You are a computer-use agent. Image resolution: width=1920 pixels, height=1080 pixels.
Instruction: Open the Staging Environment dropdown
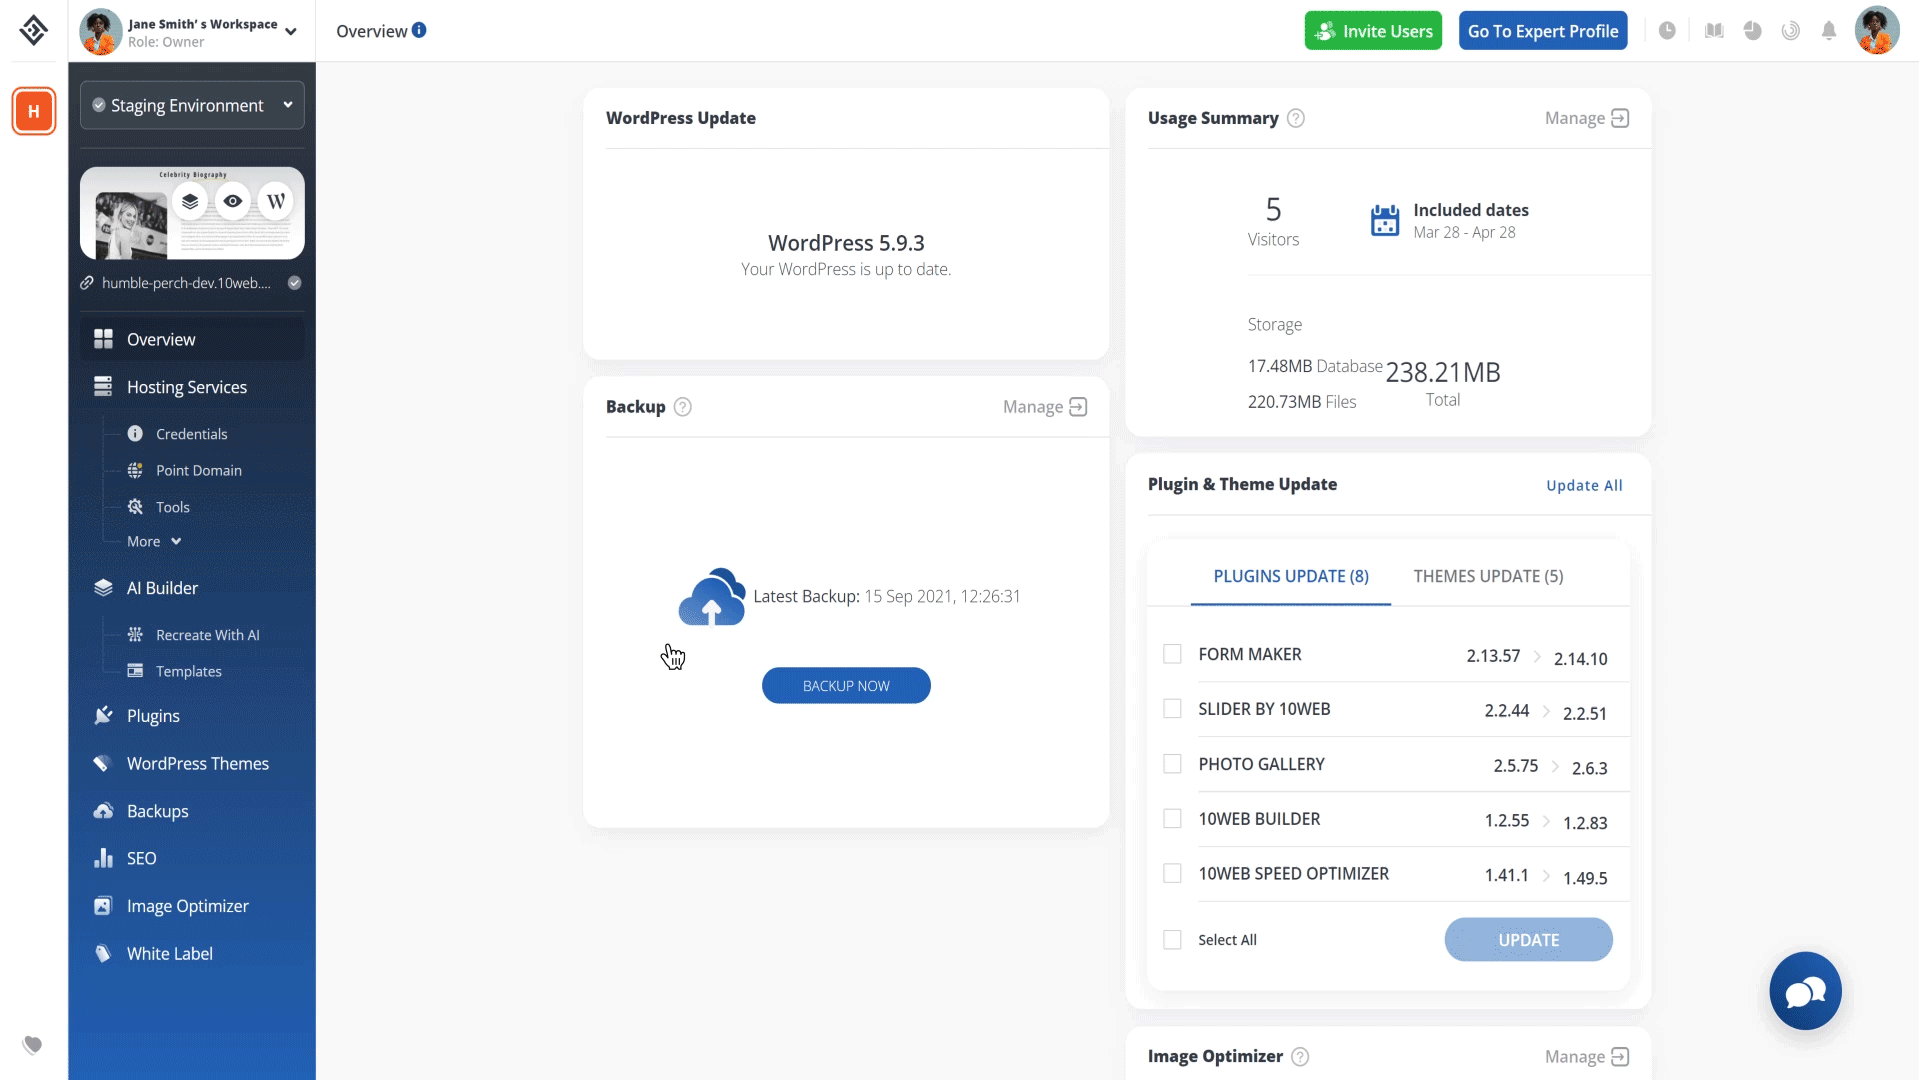192,105
